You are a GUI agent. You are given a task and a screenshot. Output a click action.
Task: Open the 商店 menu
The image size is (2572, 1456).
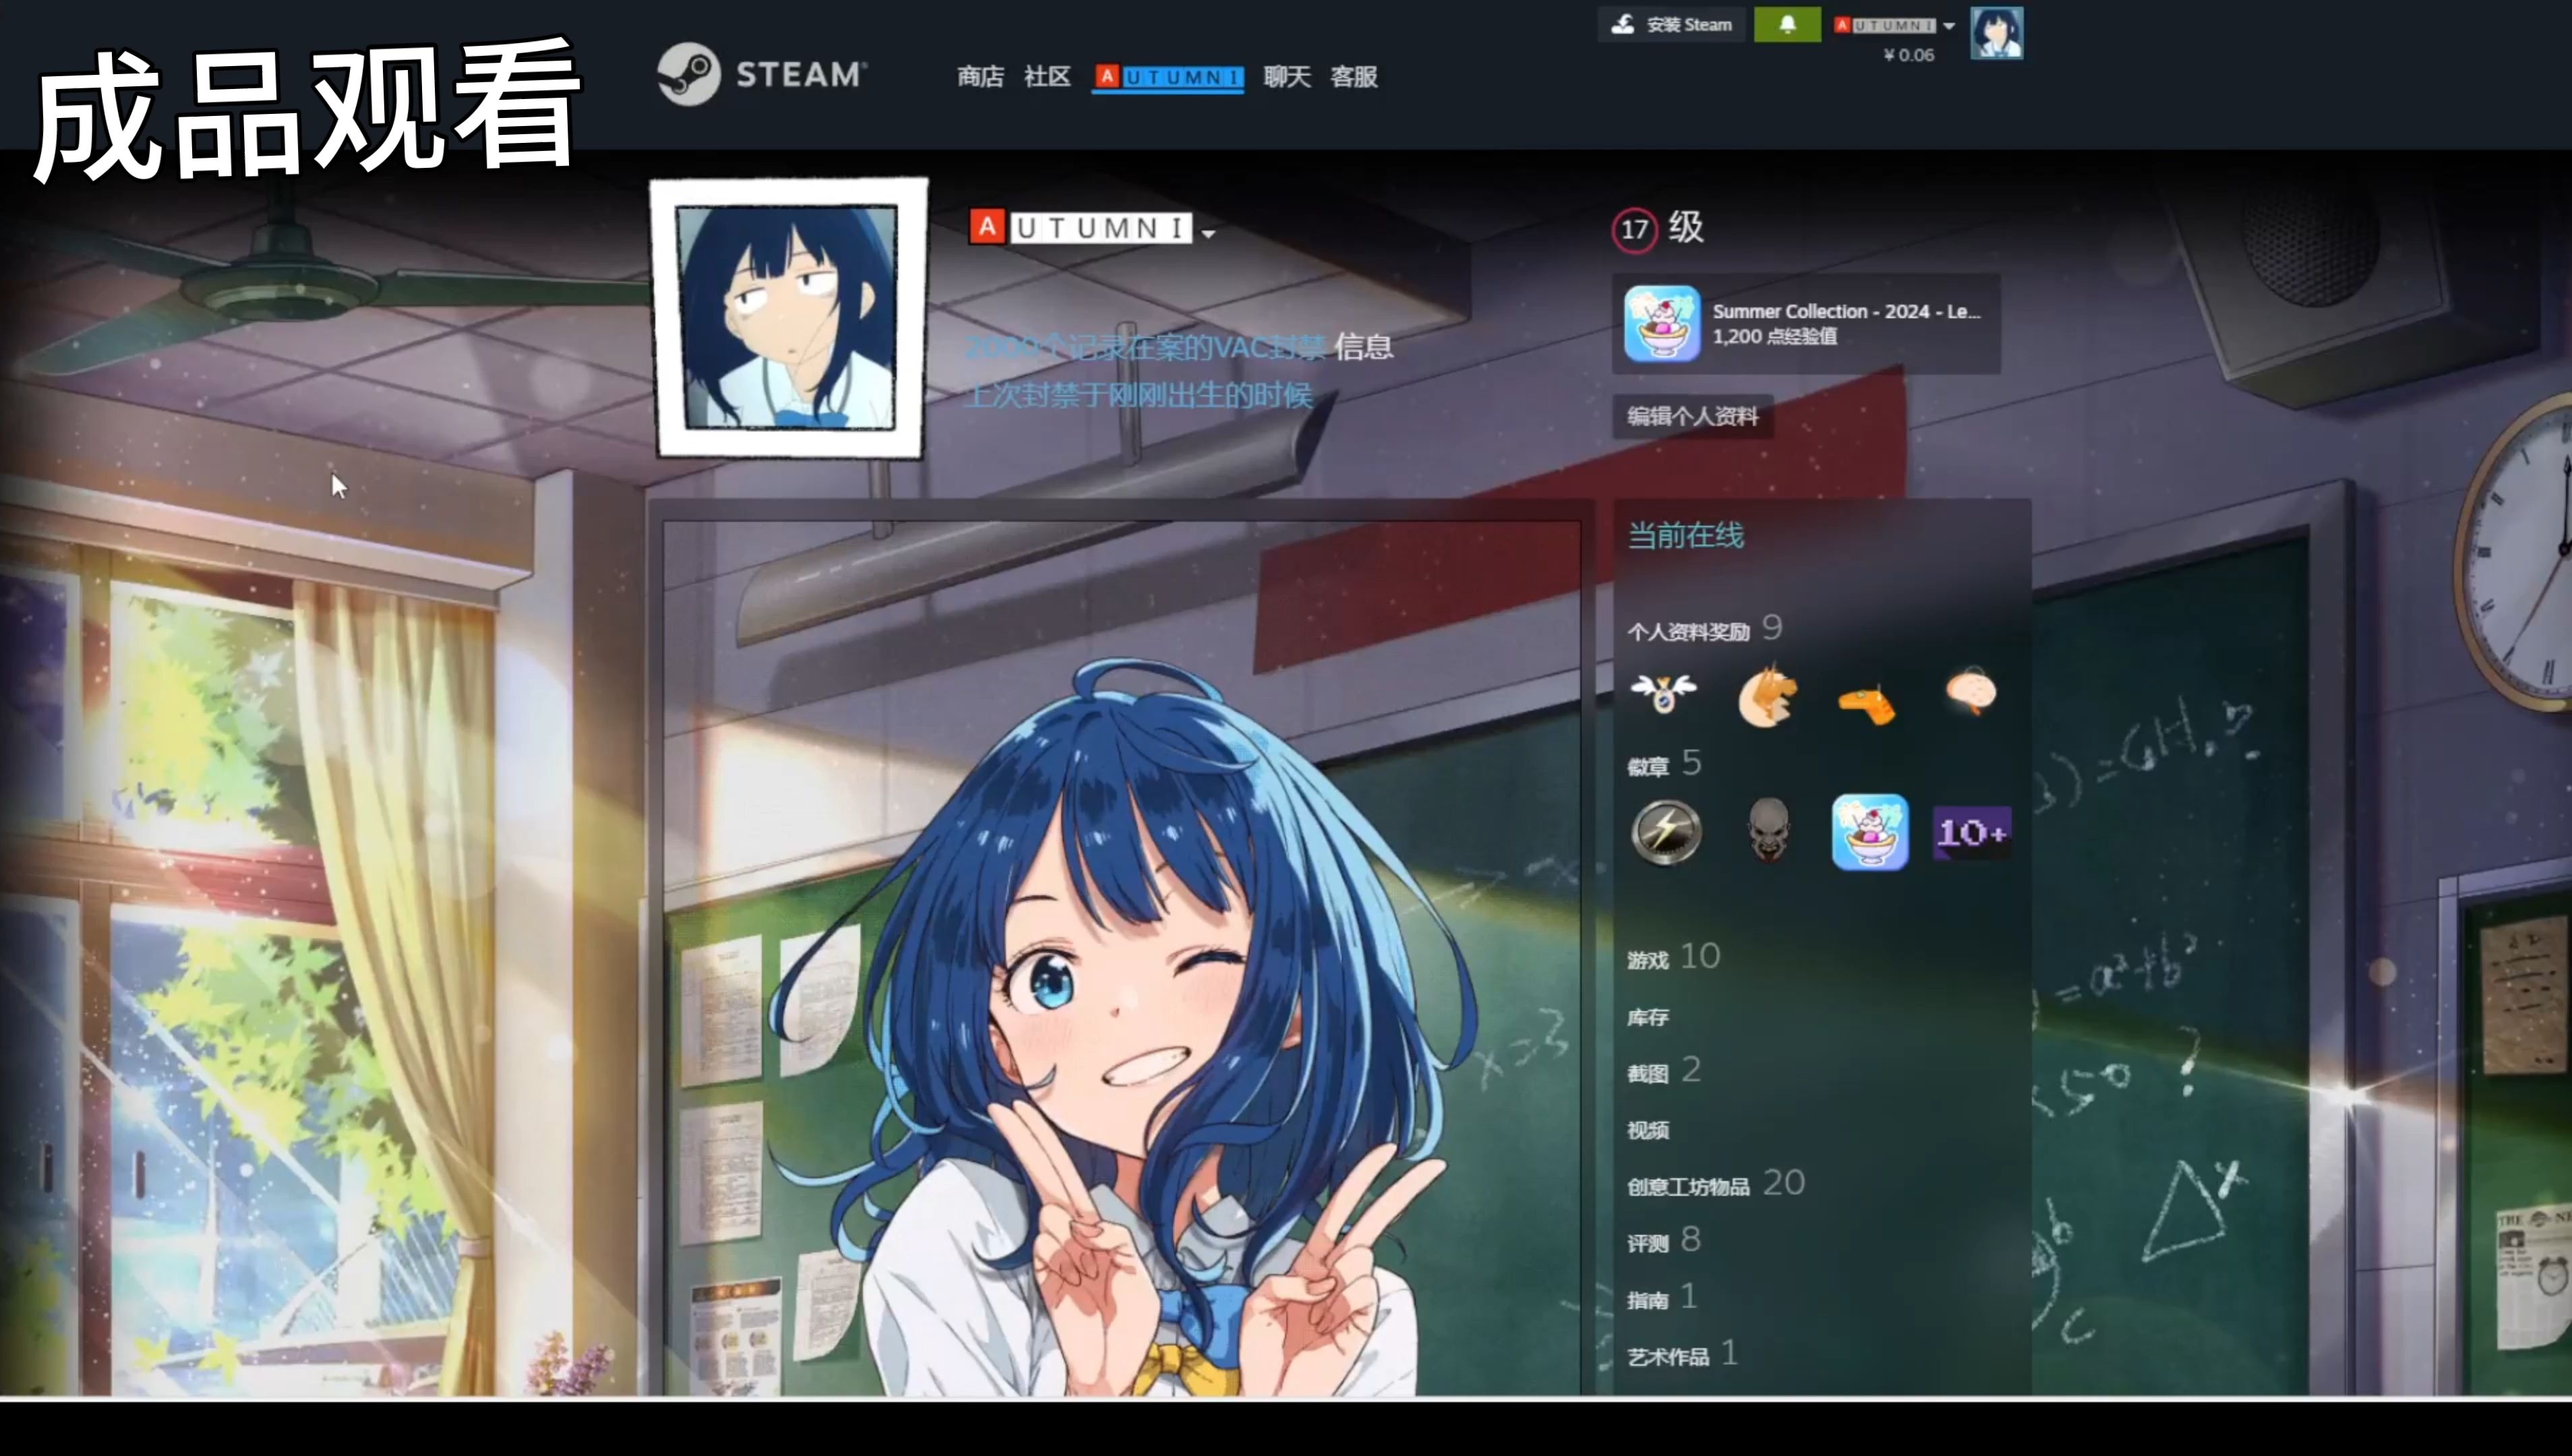click(x=980, y=76)
